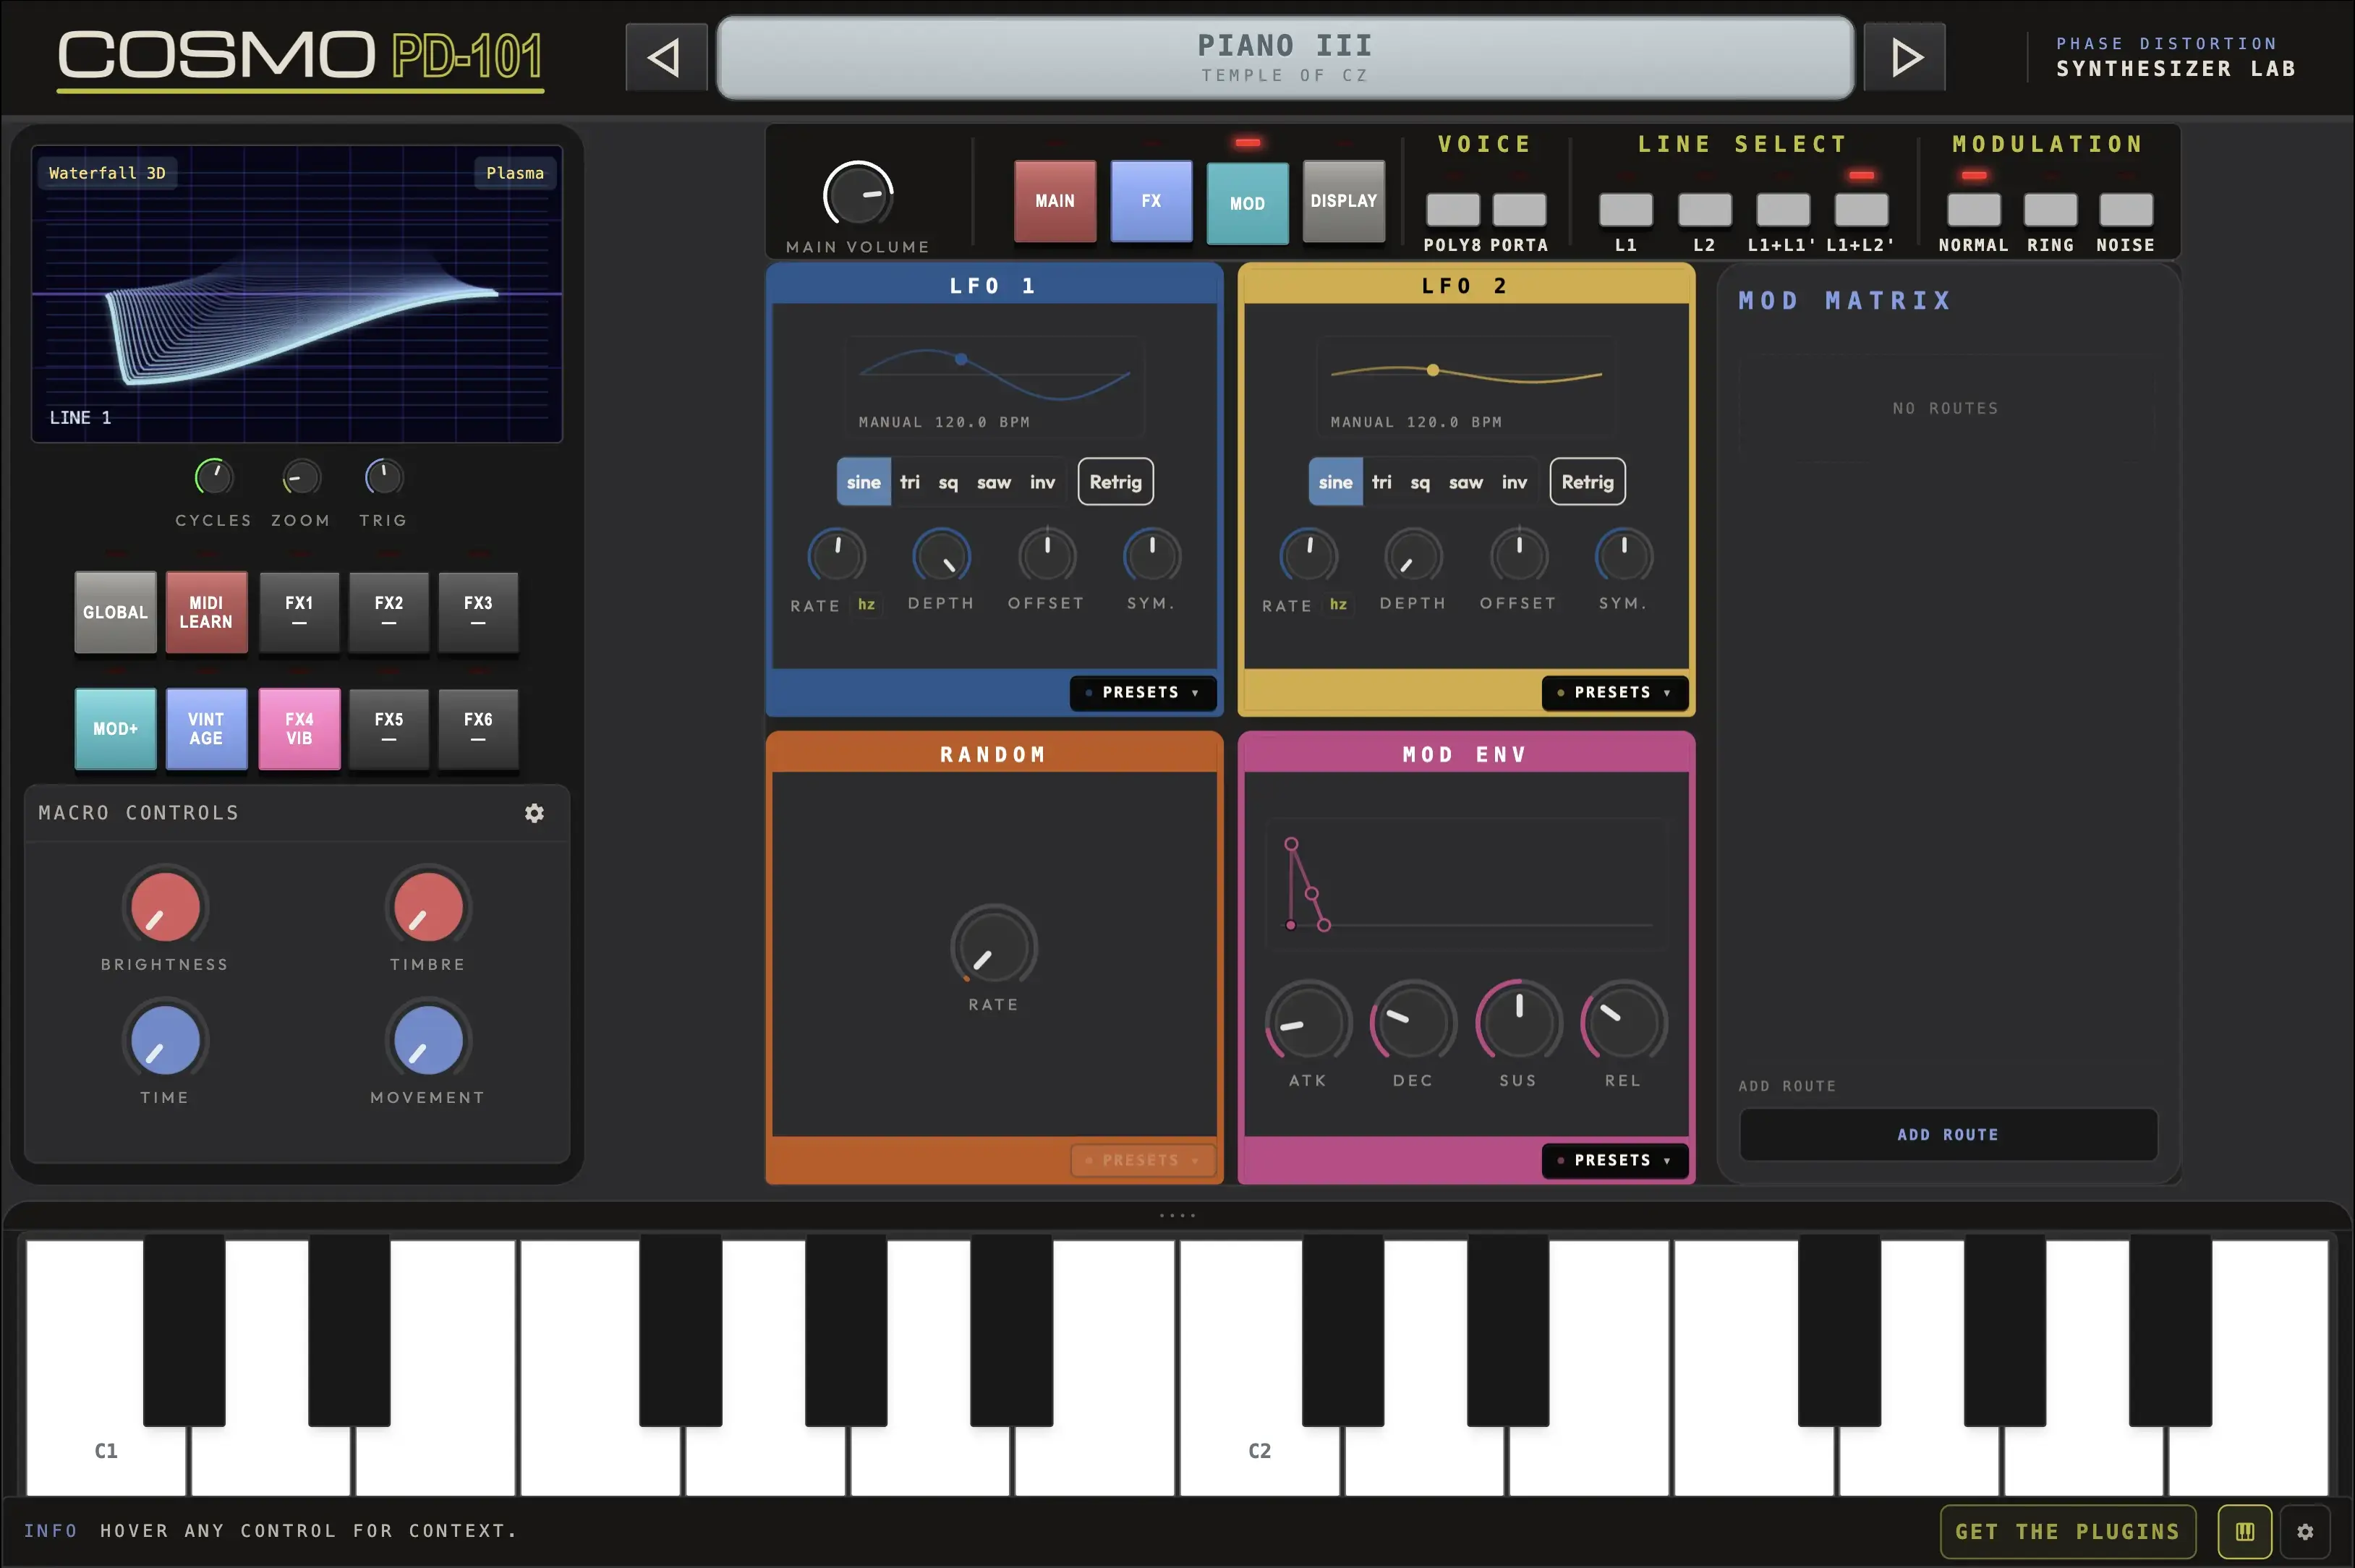Click the Timbre macro knob
The height and width of the screenshot is (1568, 2355).
(x=428, y=907)
